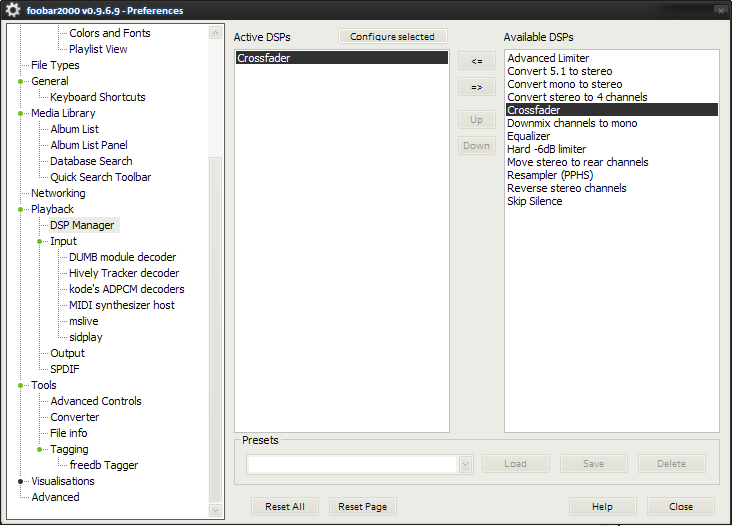Viewport: 732px width, 526px height.
Task: Open DUMB module decoder page
Action: [x=122, y=257]
